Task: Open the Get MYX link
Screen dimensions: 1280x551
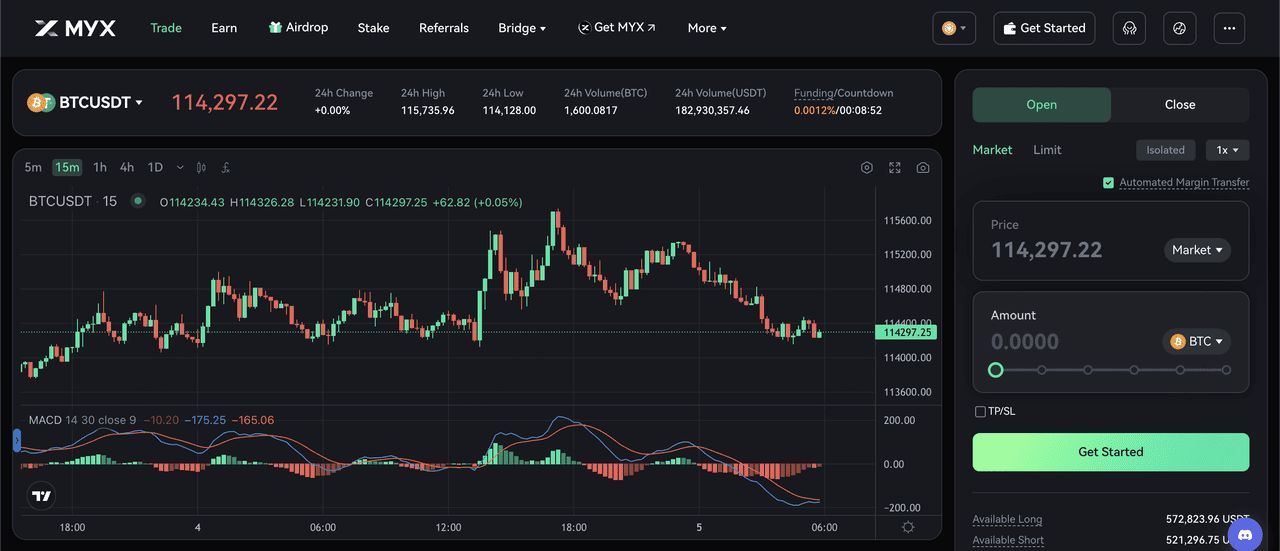Action: click(x=617, y=28)
